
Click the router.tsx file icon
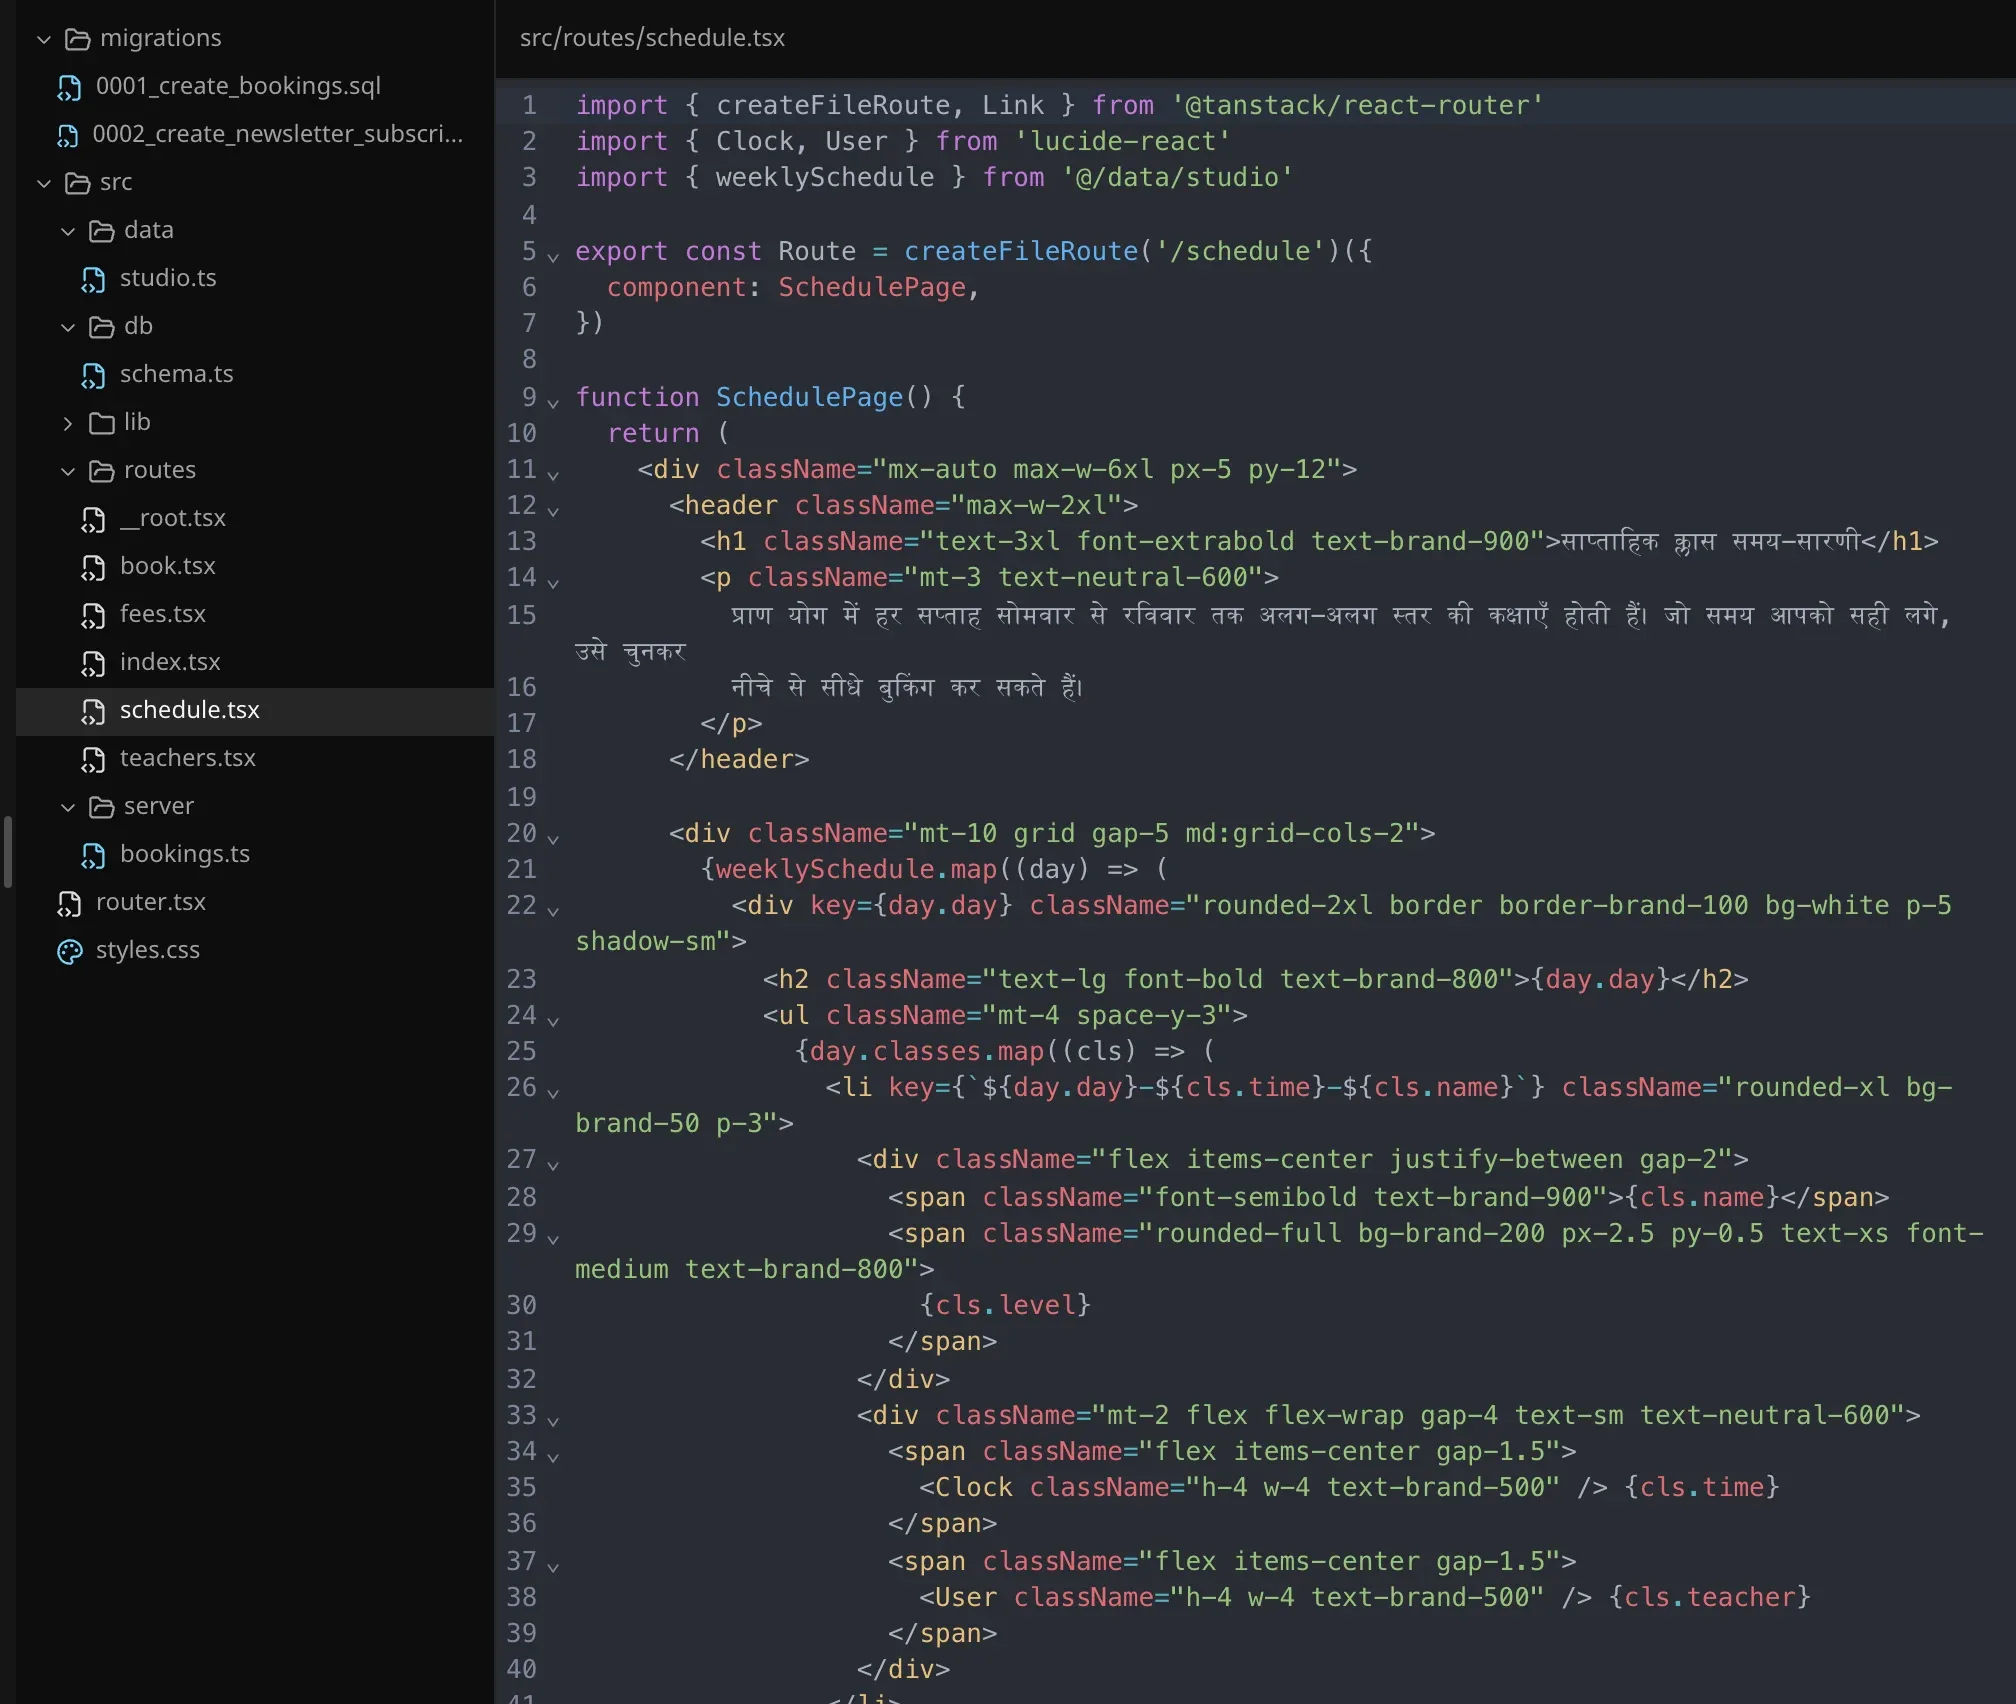click(69, 903)
